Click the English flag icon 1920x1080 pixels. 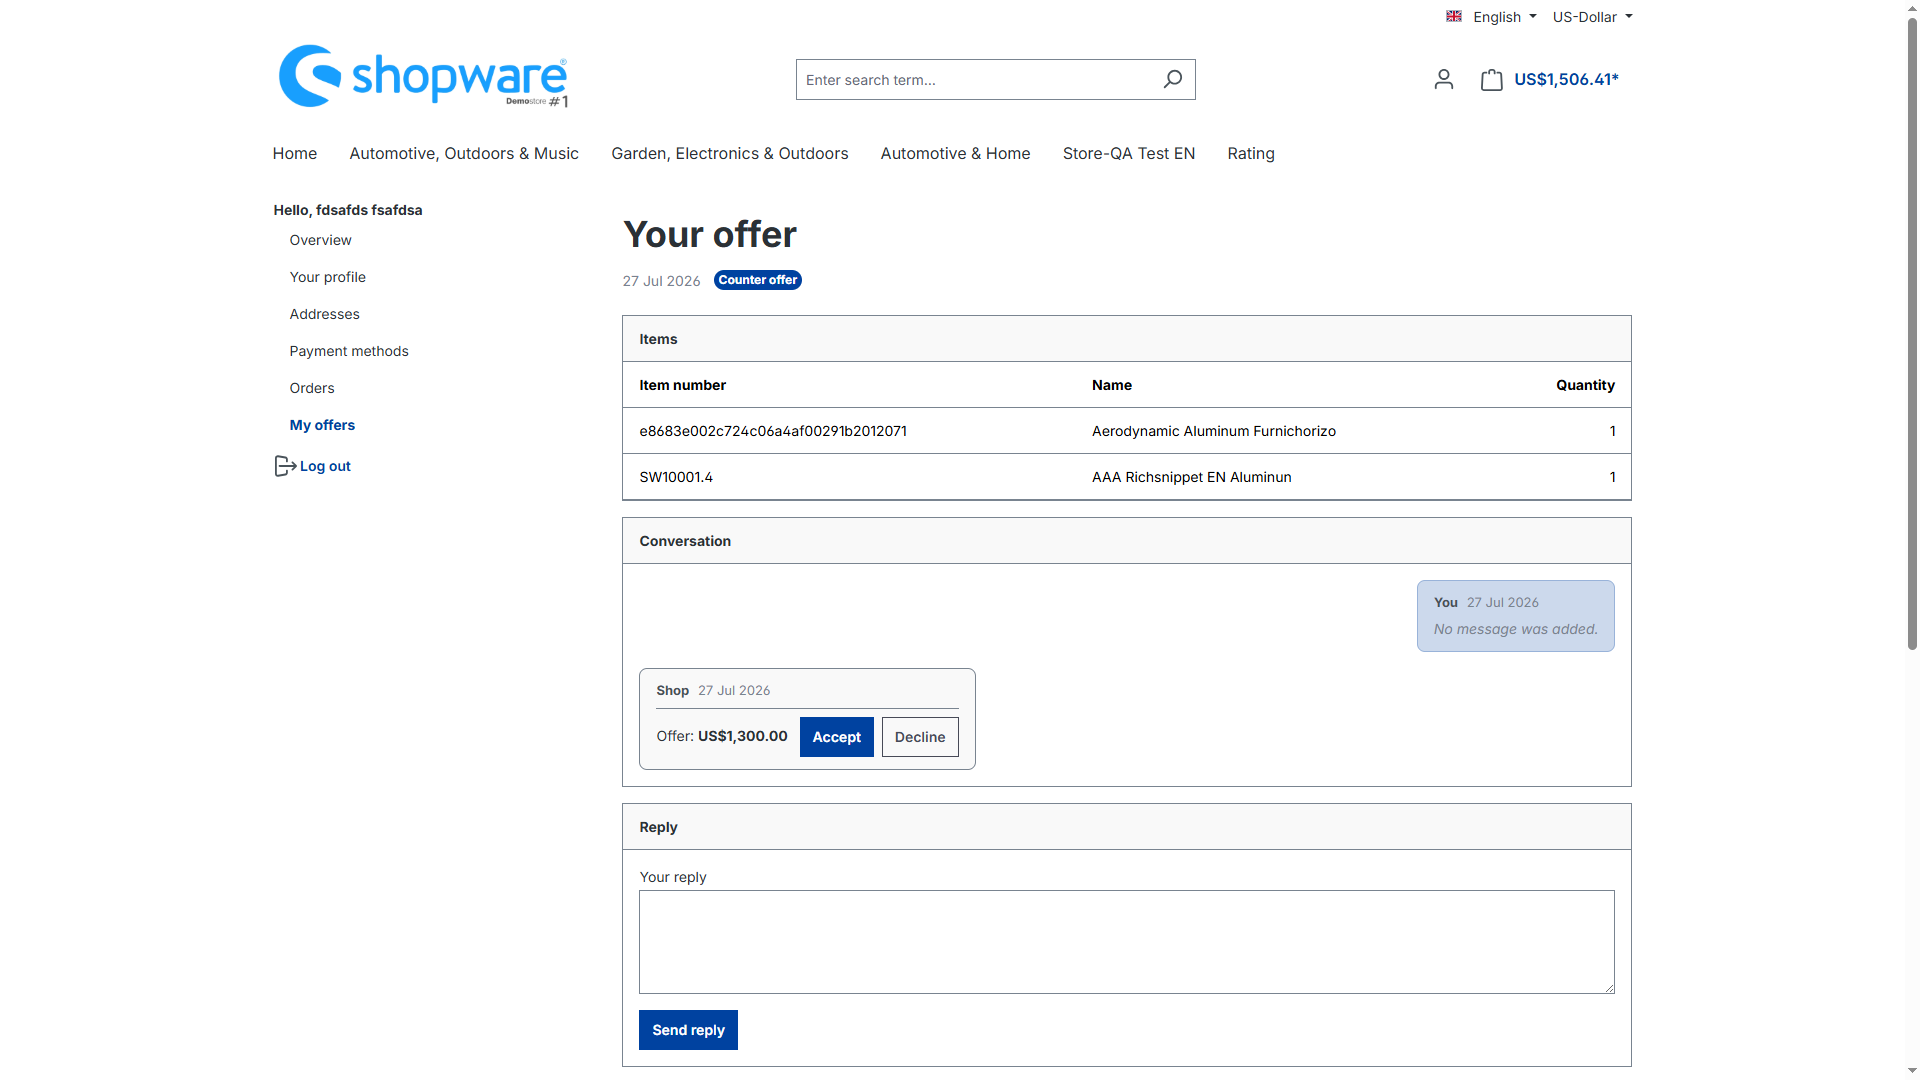click(x=1454, y=16)
